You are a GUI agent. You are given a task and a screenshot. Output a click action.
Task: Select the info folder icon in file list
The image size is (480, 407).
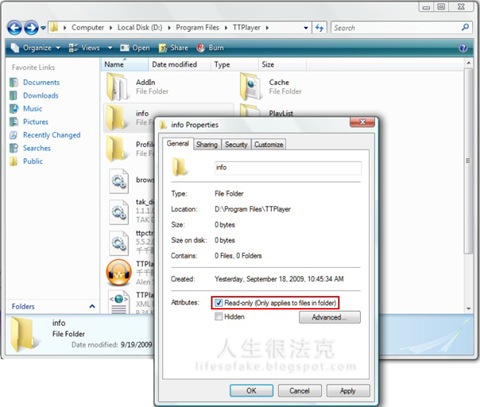(116, 118)
